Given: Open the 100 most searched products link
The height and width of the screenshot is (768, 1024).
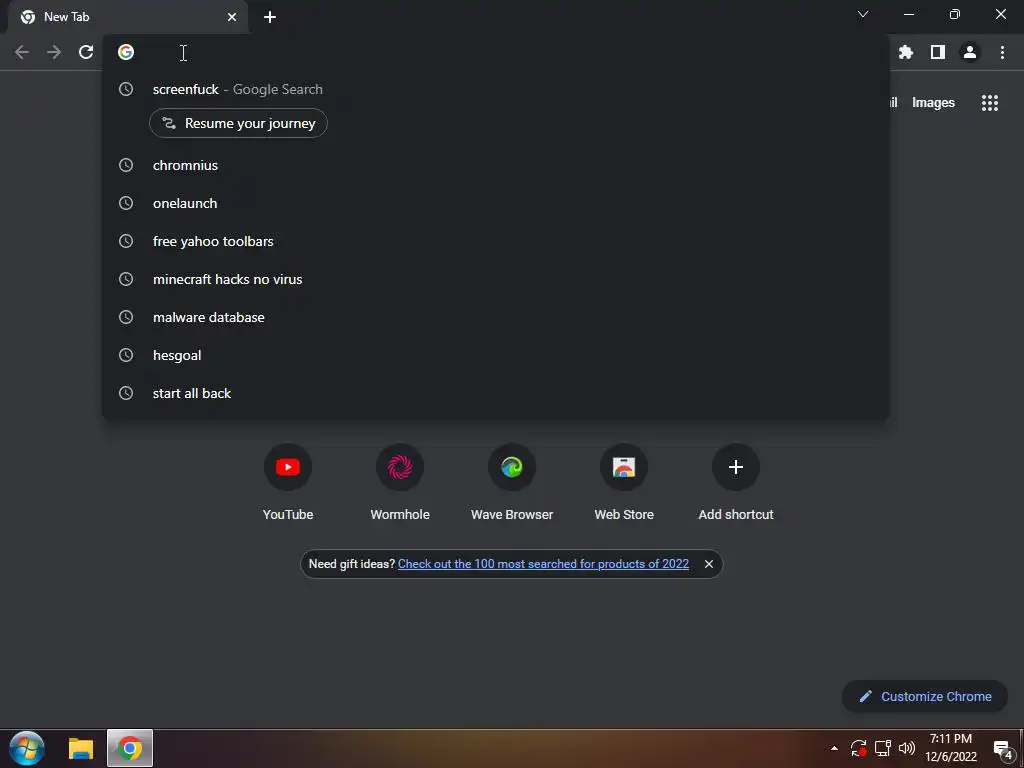Looking at the screenshot, I should point(543,564).
